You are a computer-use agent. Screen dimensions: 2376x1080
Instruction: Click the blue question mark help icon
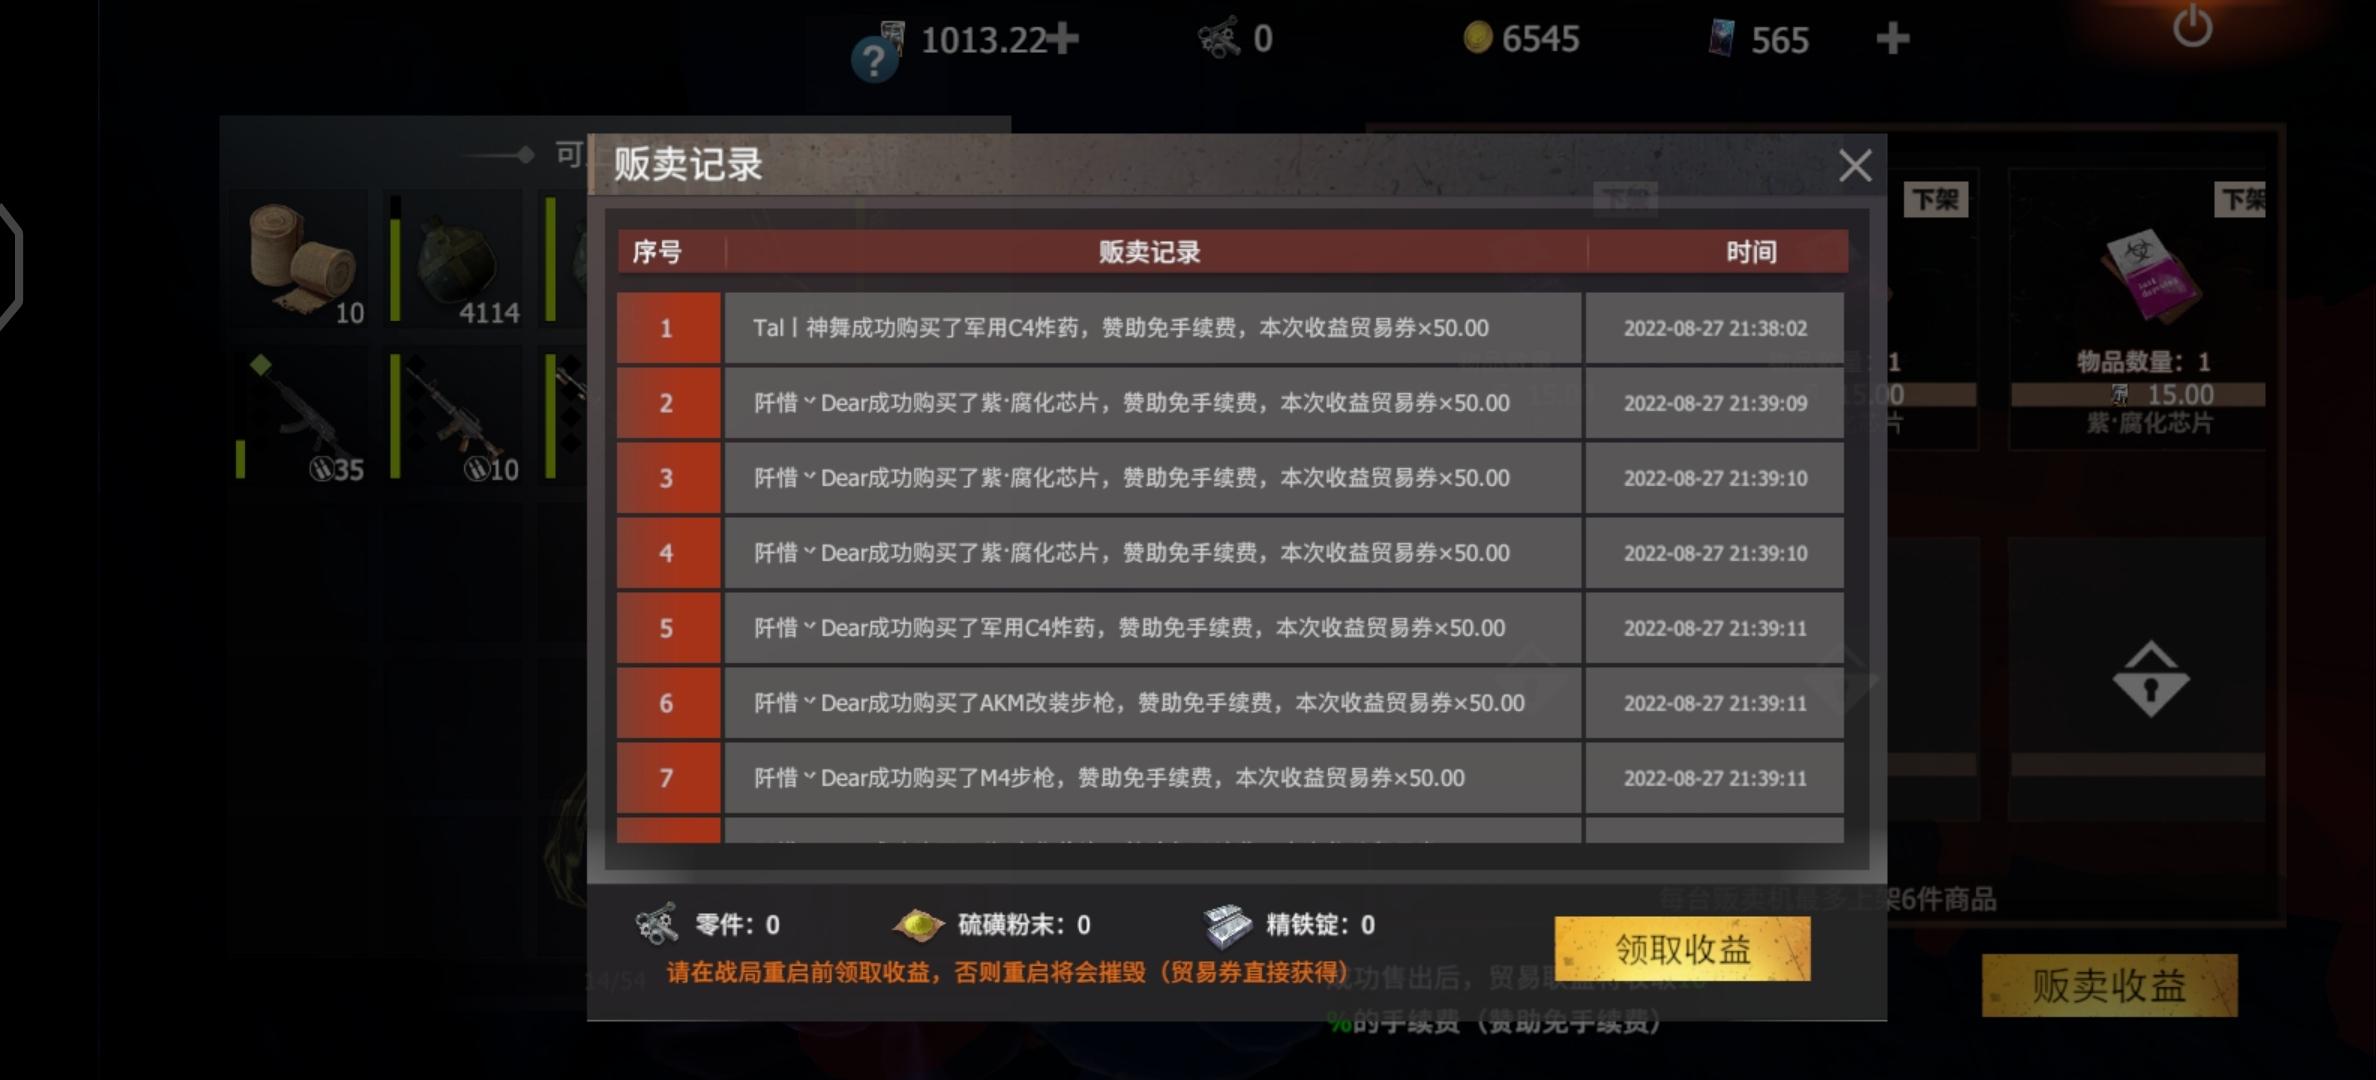[x=874, y=61]
